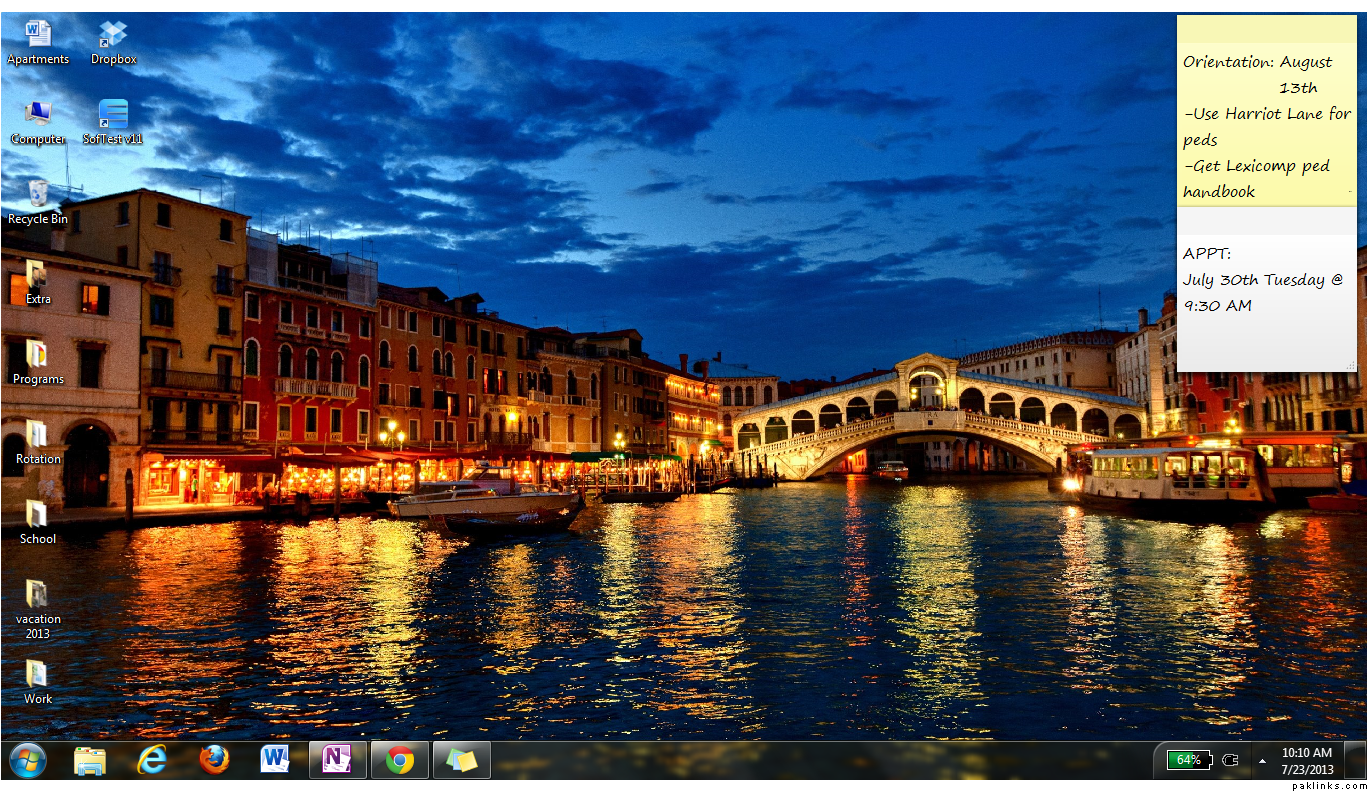Open OneNote from the taskbar
Viewport: 1368px width, 792px height.
pyautogui.click(x=337, y=761)
